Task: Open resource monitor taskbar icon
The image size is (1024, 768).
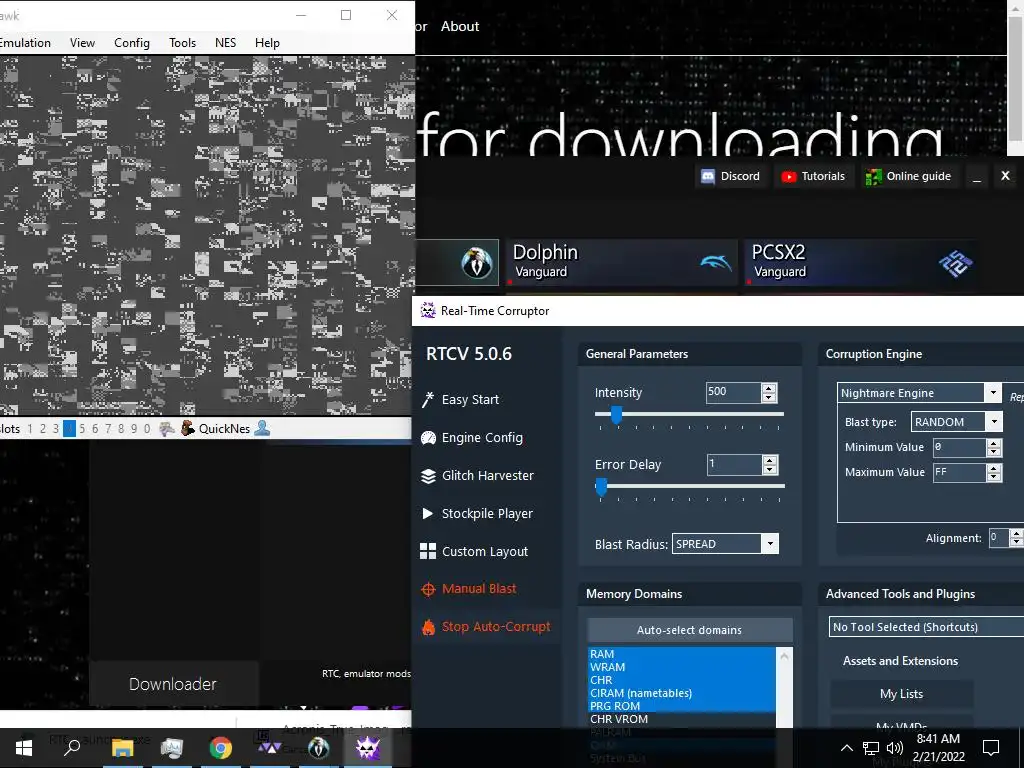Action: coord(172,748)
